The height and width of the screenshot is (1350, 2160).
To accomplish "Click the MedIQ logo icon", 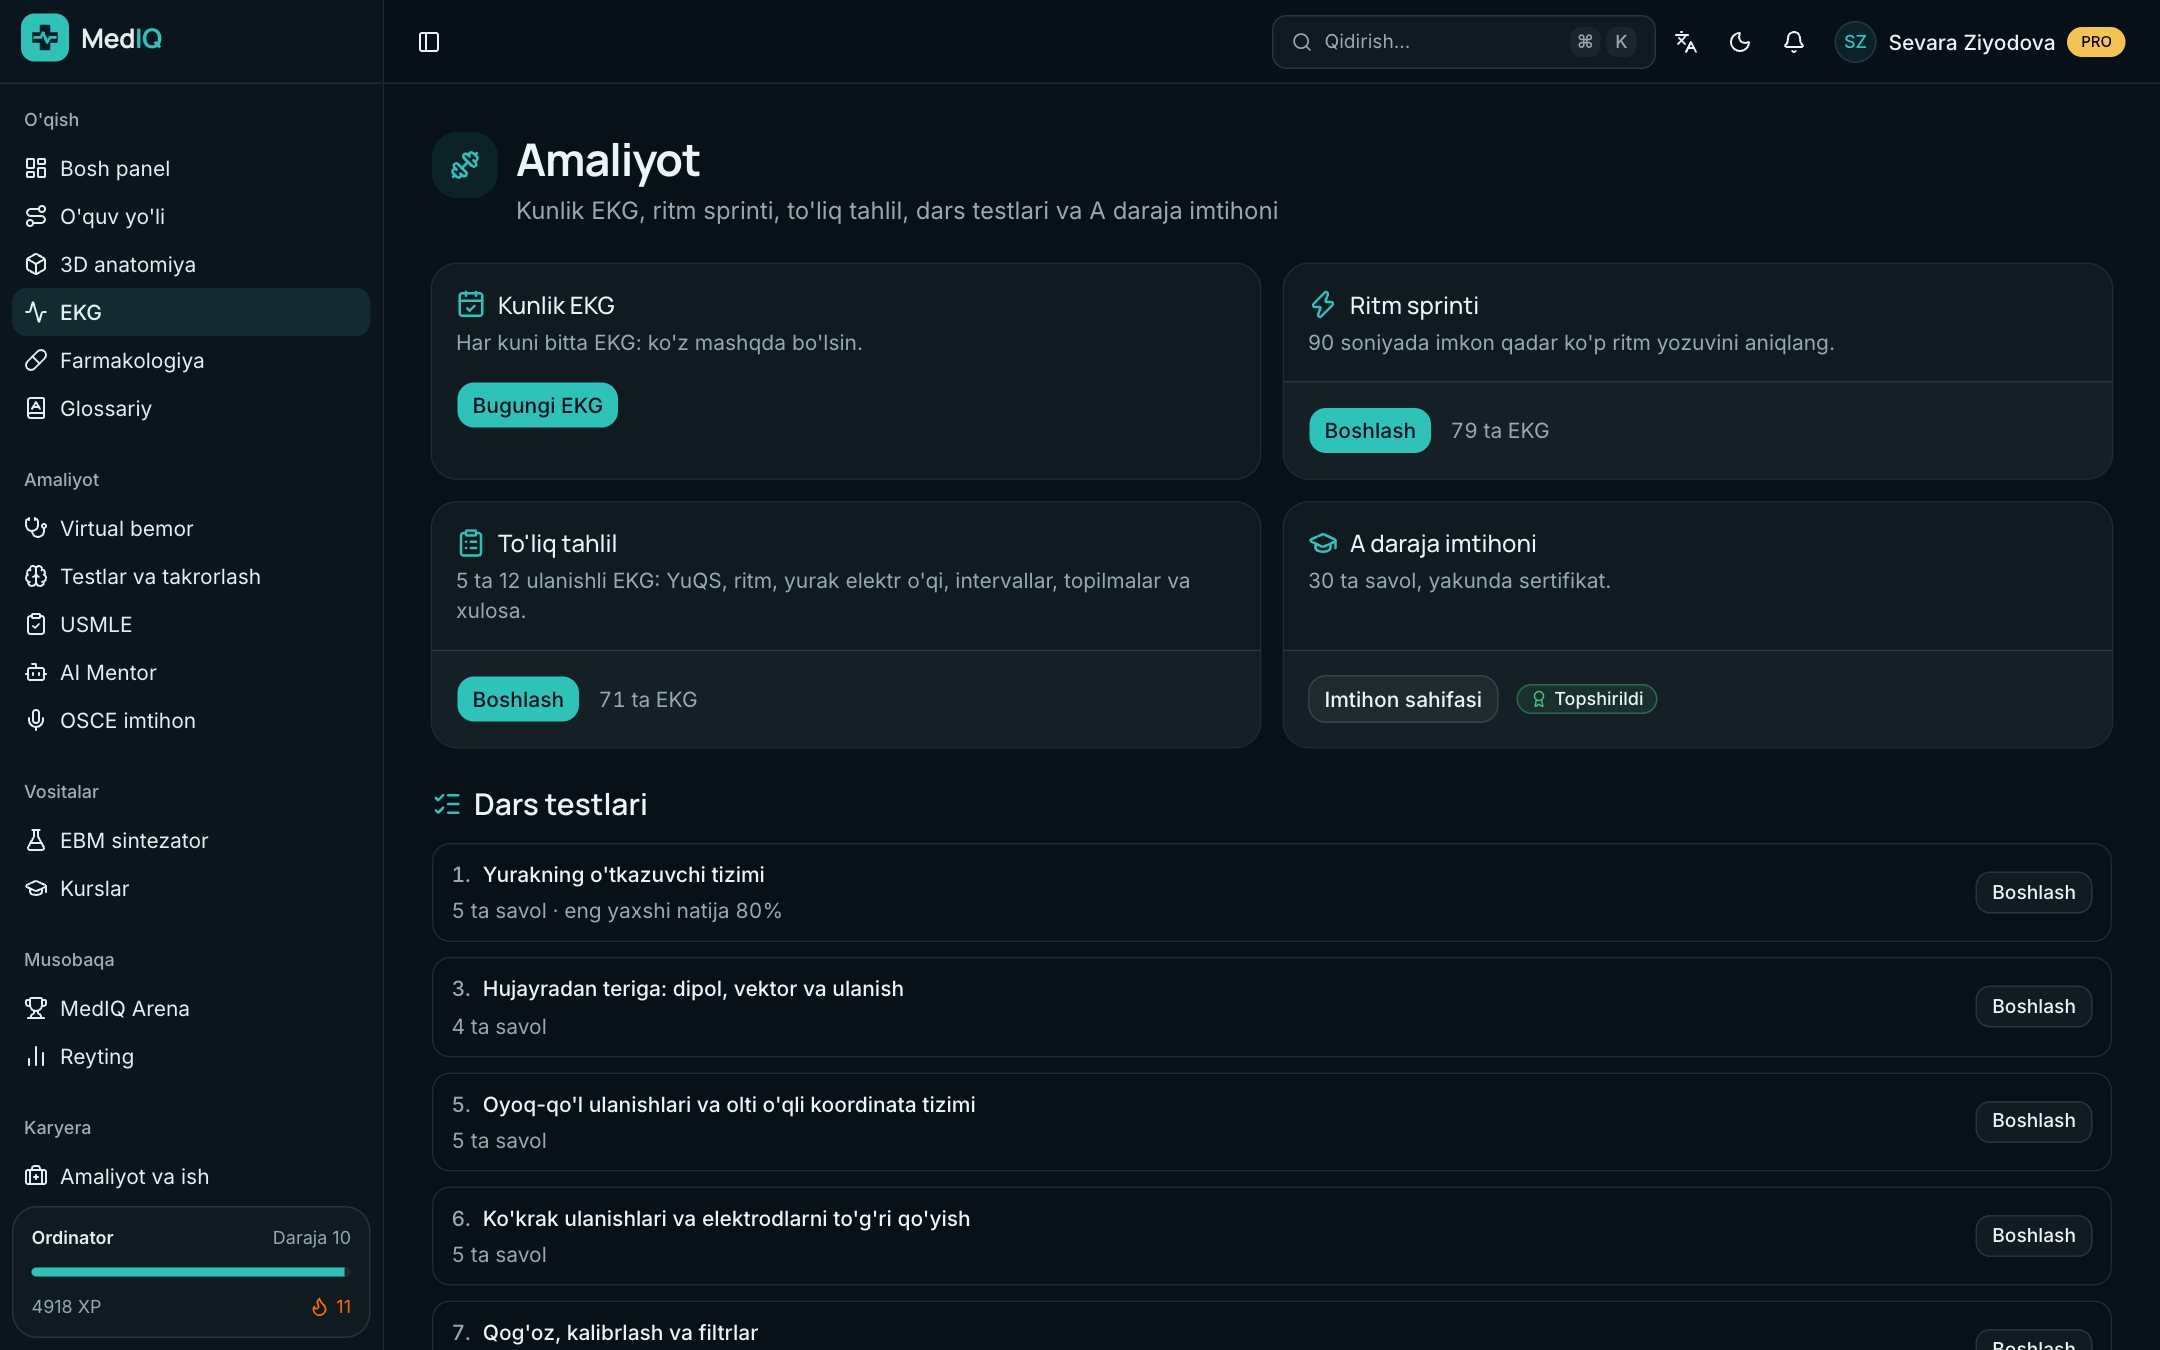I will click(x=45, y=38).
